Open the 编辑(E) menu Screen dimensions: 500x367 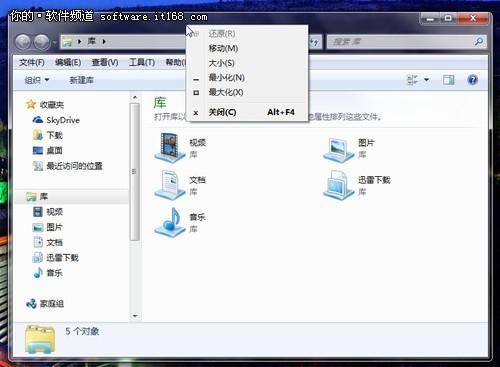(x=68, y=62)
